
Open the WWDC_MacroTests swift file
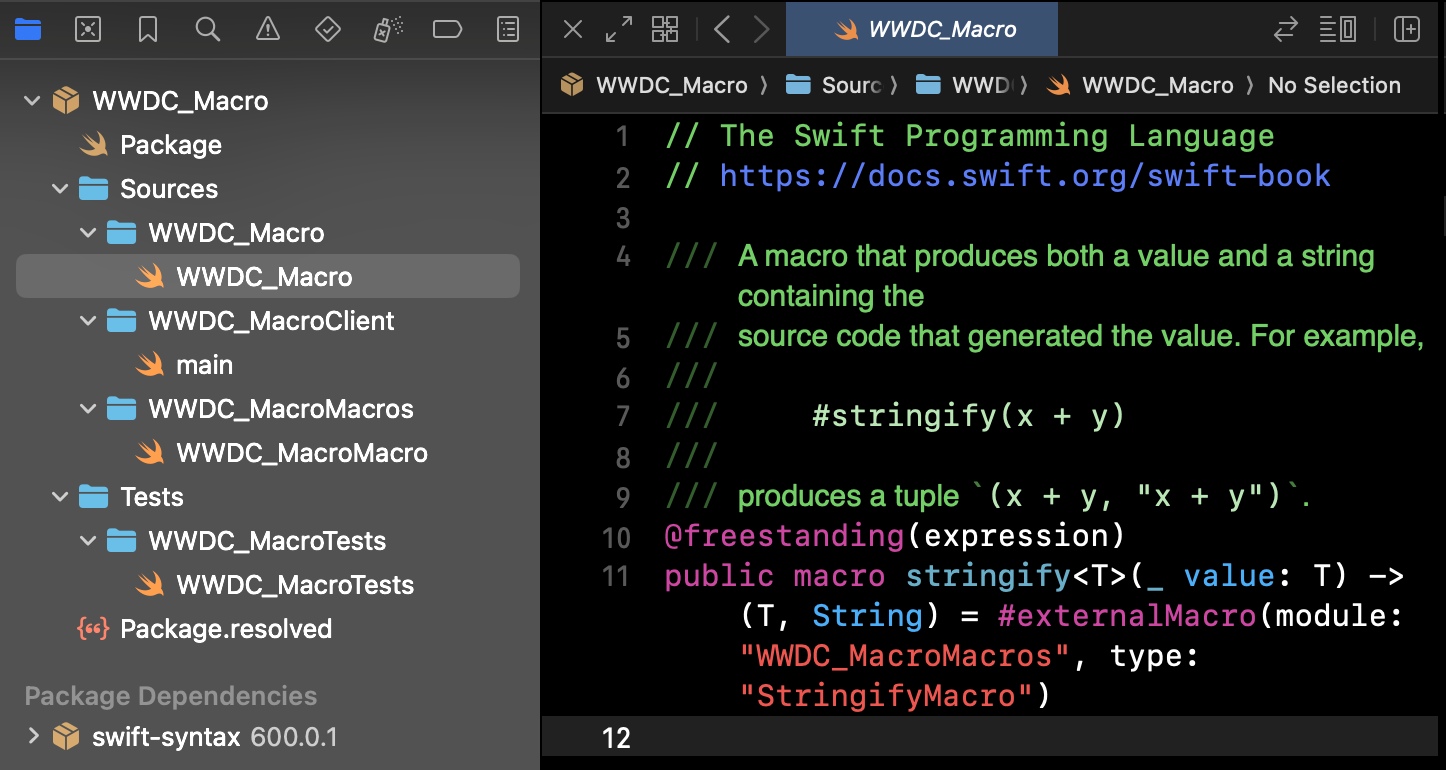point(268,585)
